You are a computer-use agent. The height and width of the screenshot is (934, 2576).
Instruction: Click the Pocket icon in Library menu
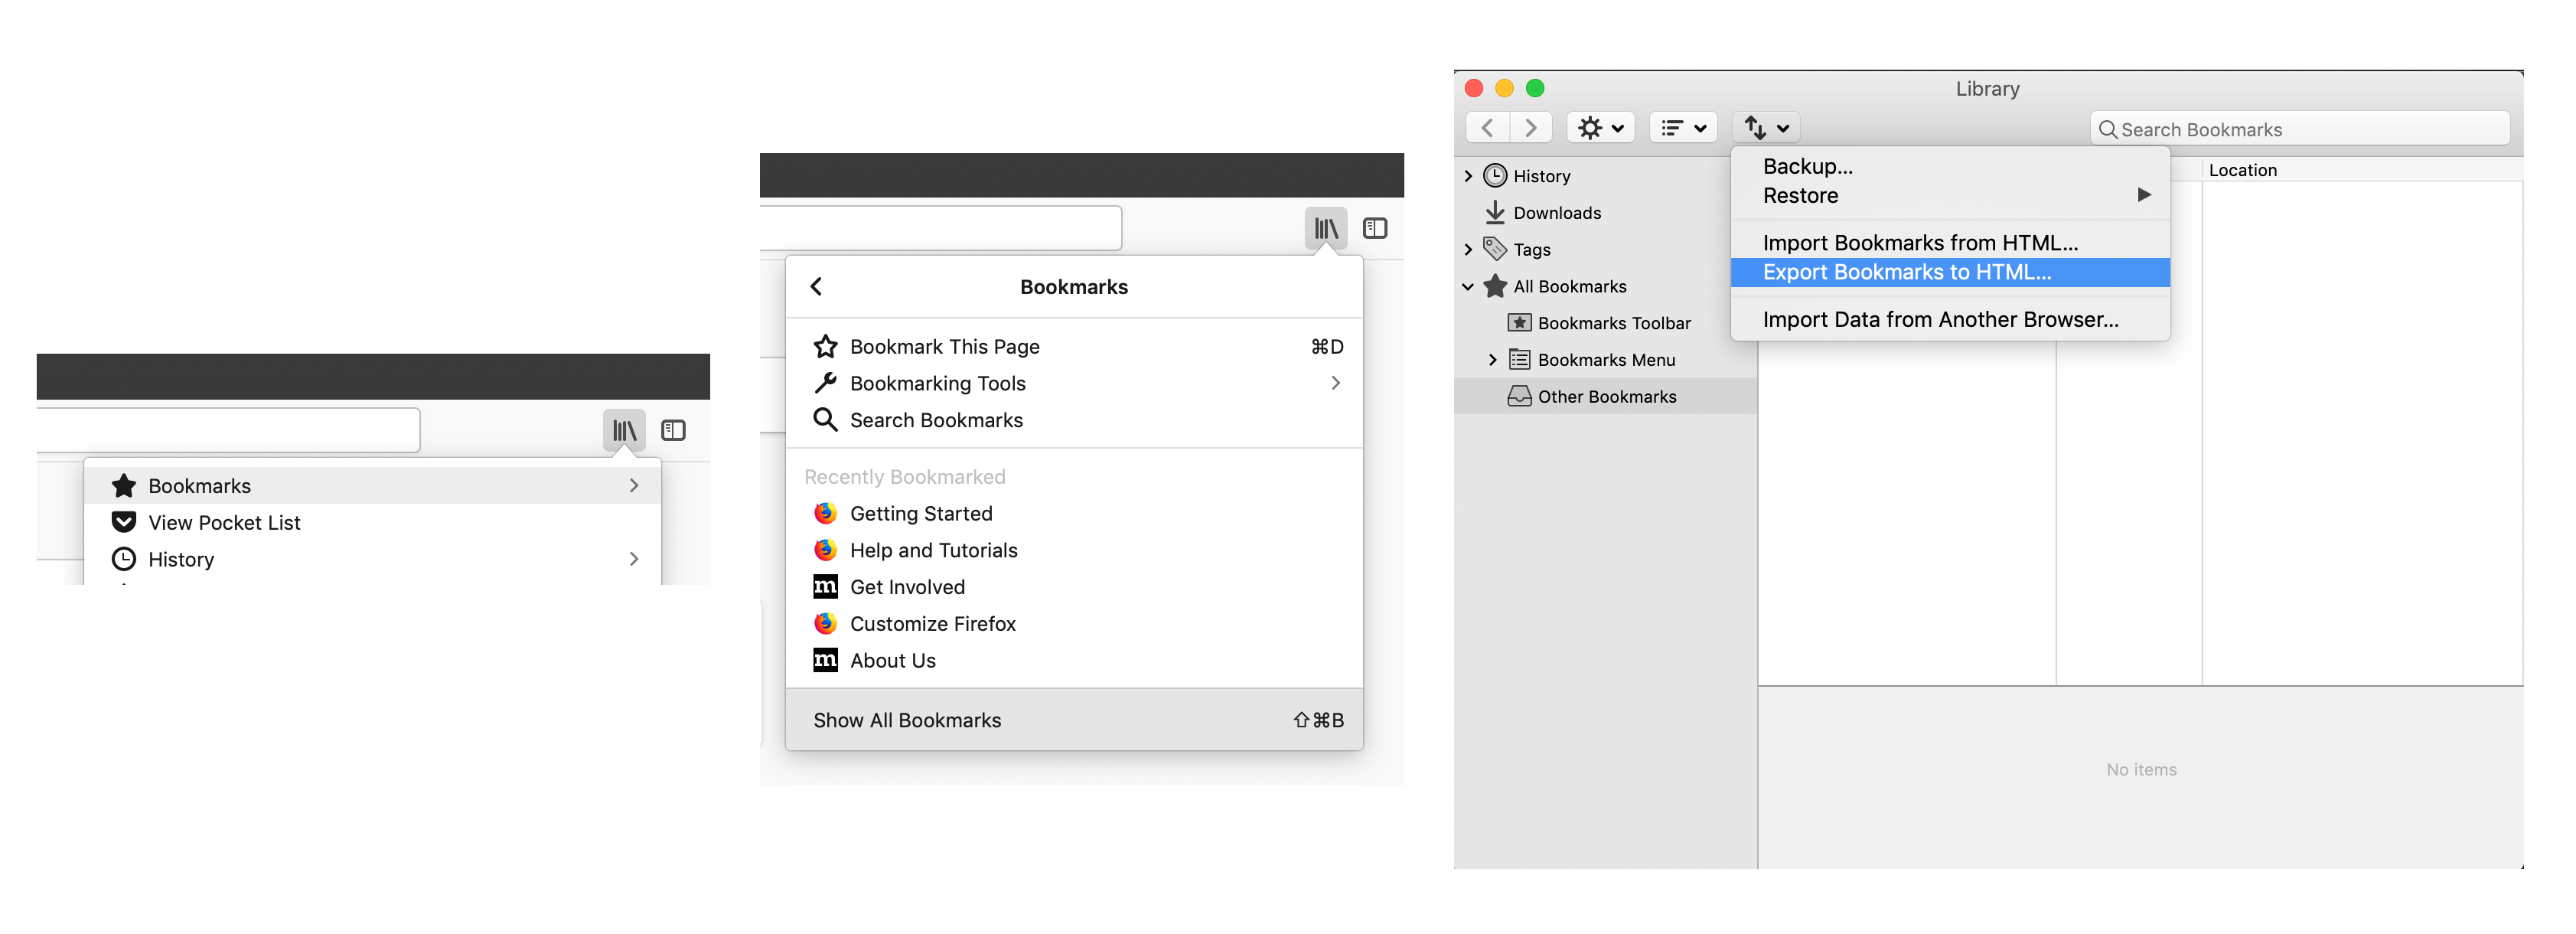point(124,523)
